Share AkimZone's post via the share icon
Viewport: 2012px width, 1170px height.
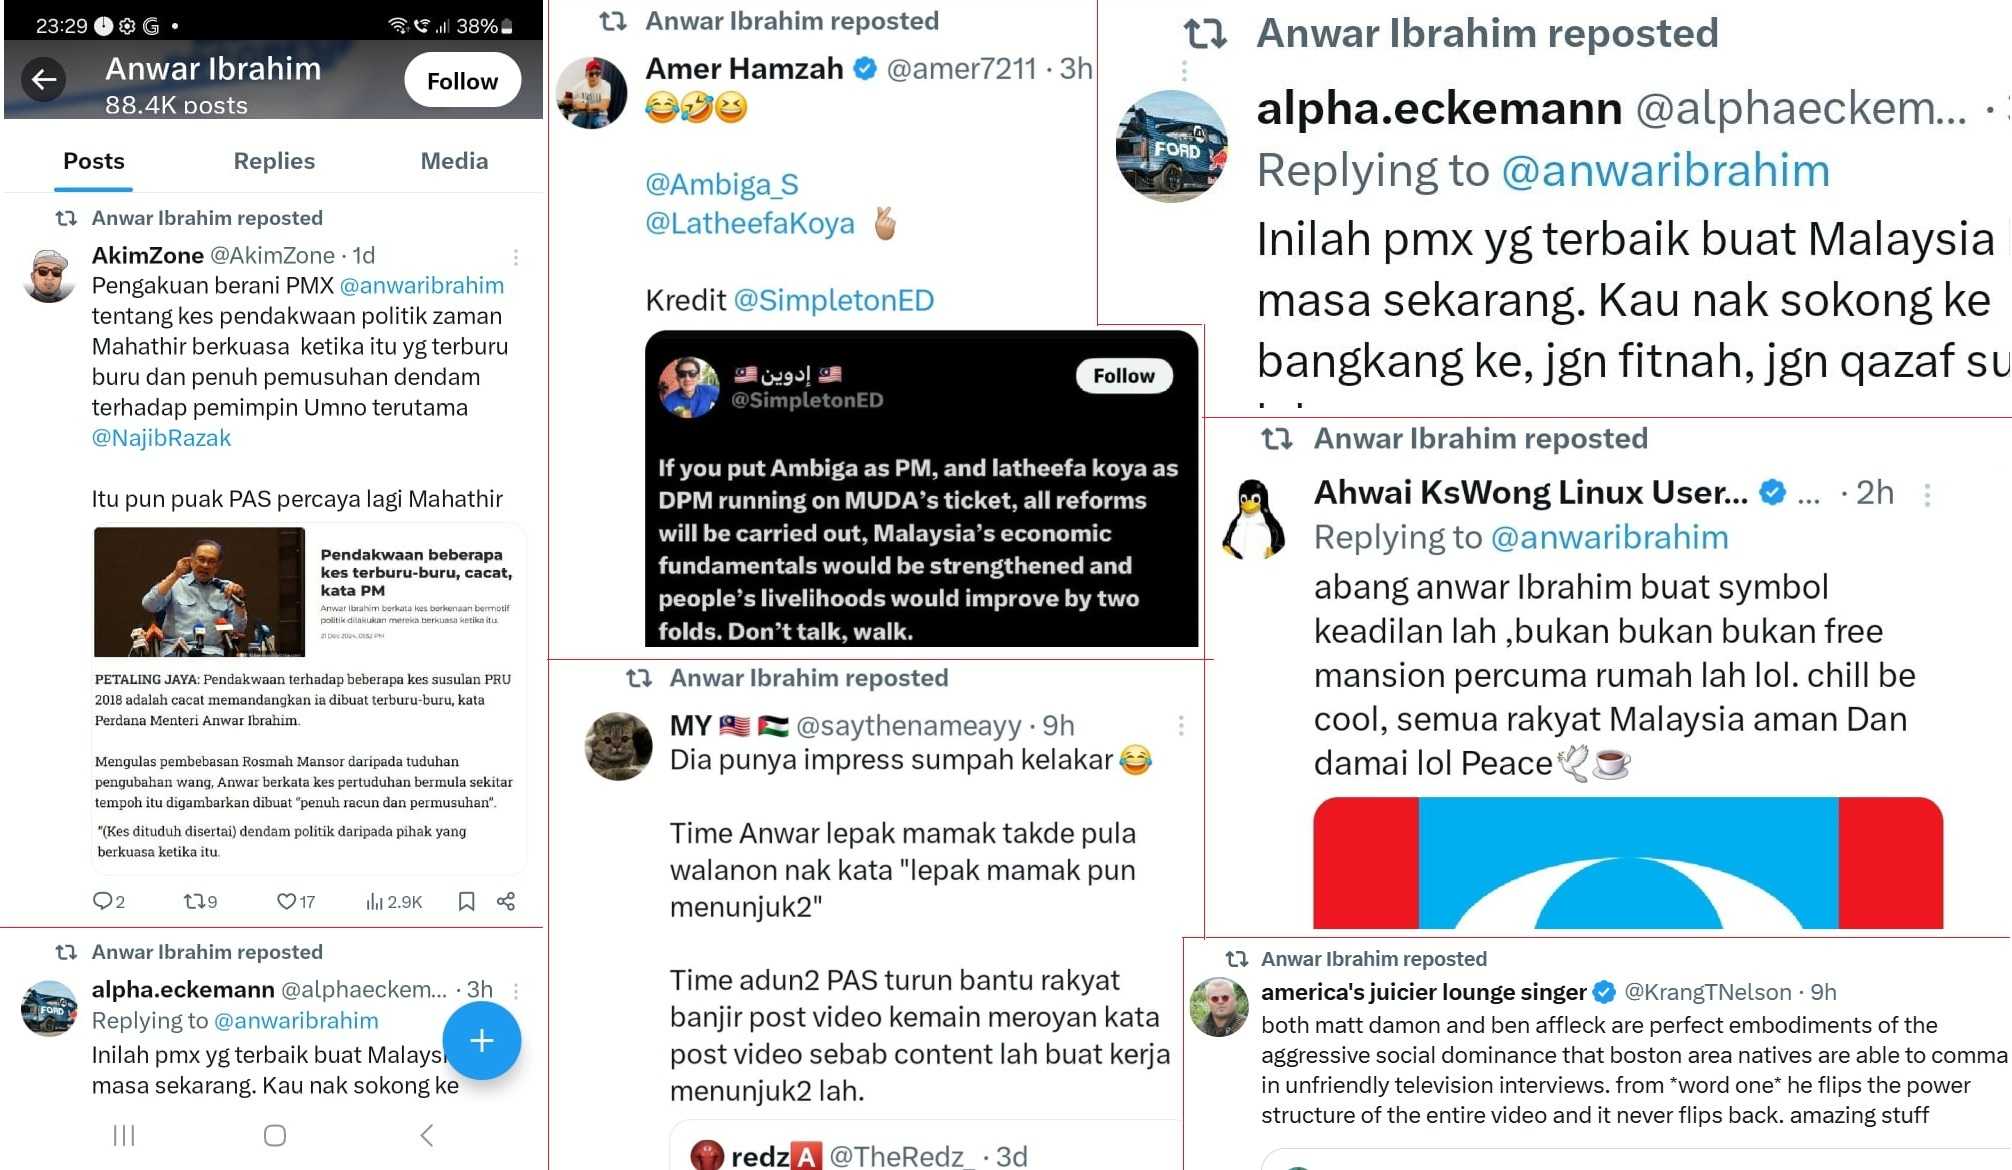[x=506, y=901]
